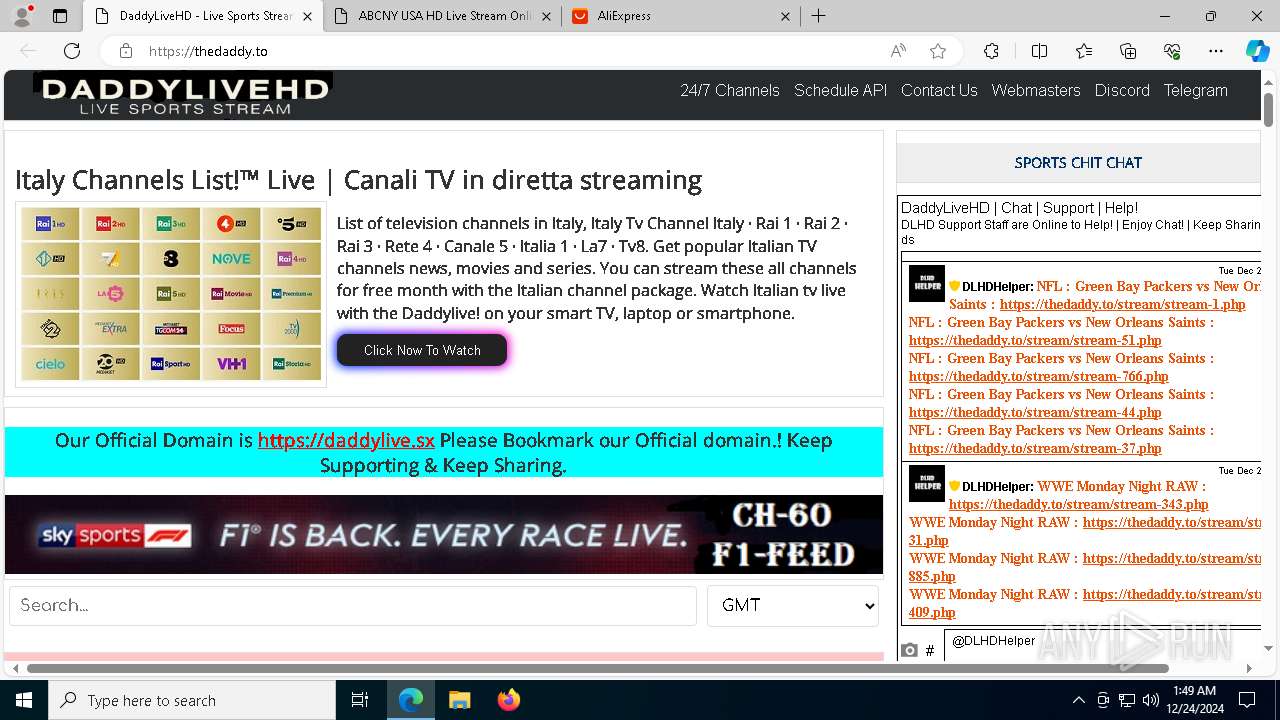The image size is (1280, 720).
Task: Click the SPORTS CHIT CHAT header
Action: [x=1078, y=162]
